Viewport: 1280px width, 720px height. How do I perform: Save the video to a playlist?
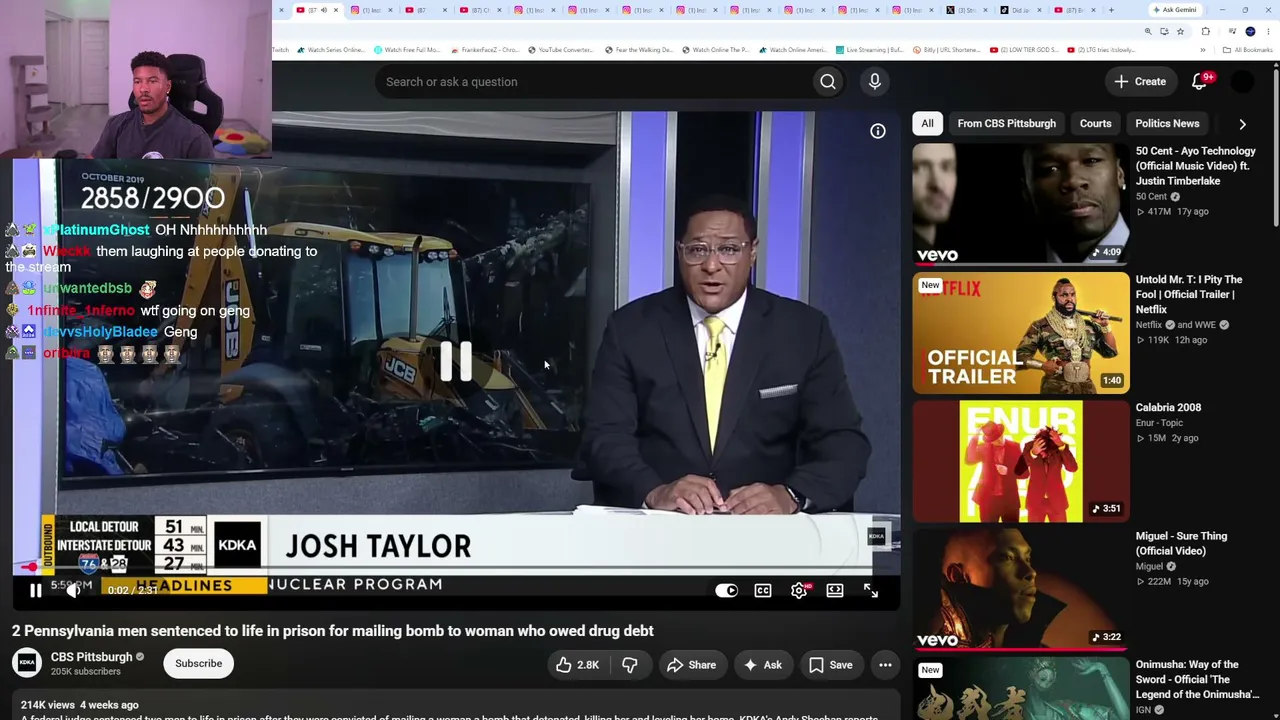tap(830, 665)
